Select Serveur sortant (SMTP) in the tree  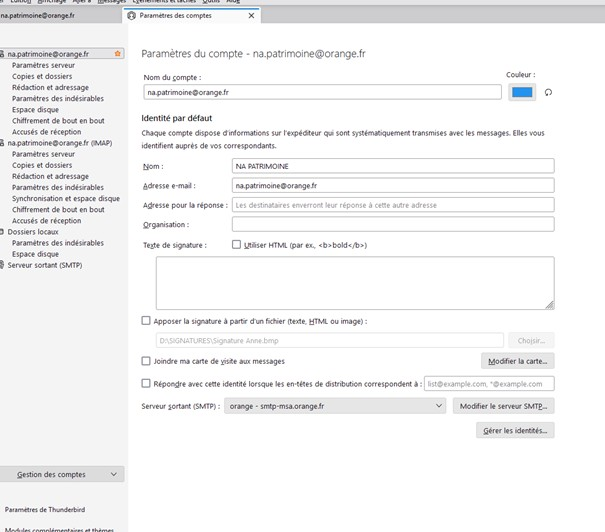(45, 265)
